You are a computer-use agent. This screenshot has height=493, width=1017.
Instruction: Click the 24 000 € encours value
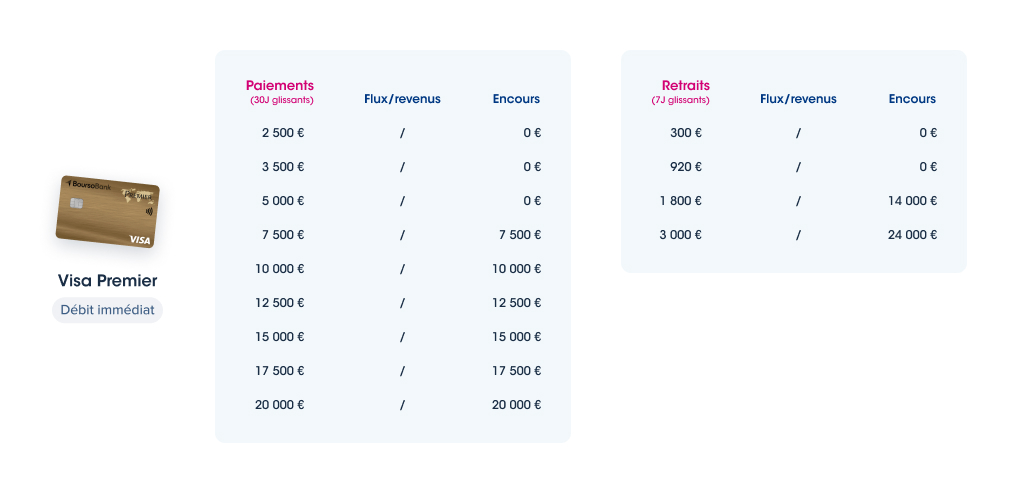click(x=913, y=235)
